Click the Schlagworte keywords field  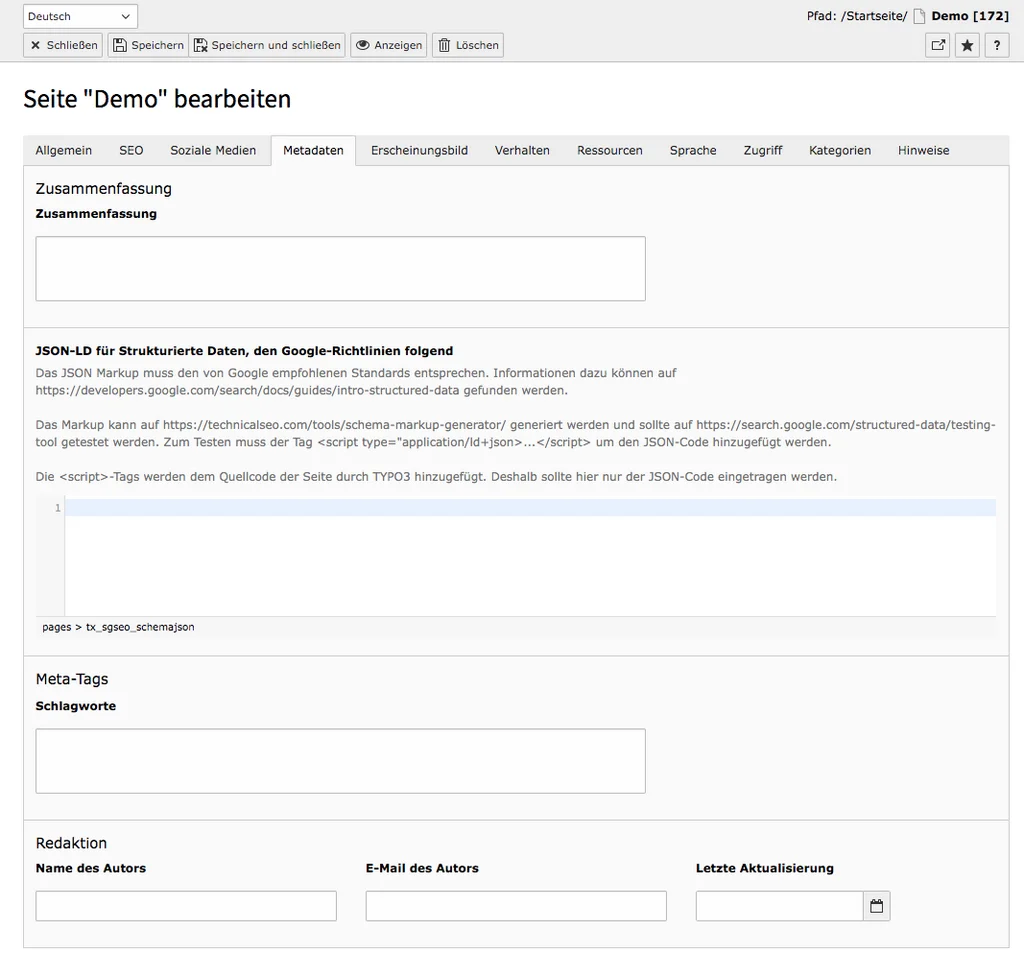[340, 760]
